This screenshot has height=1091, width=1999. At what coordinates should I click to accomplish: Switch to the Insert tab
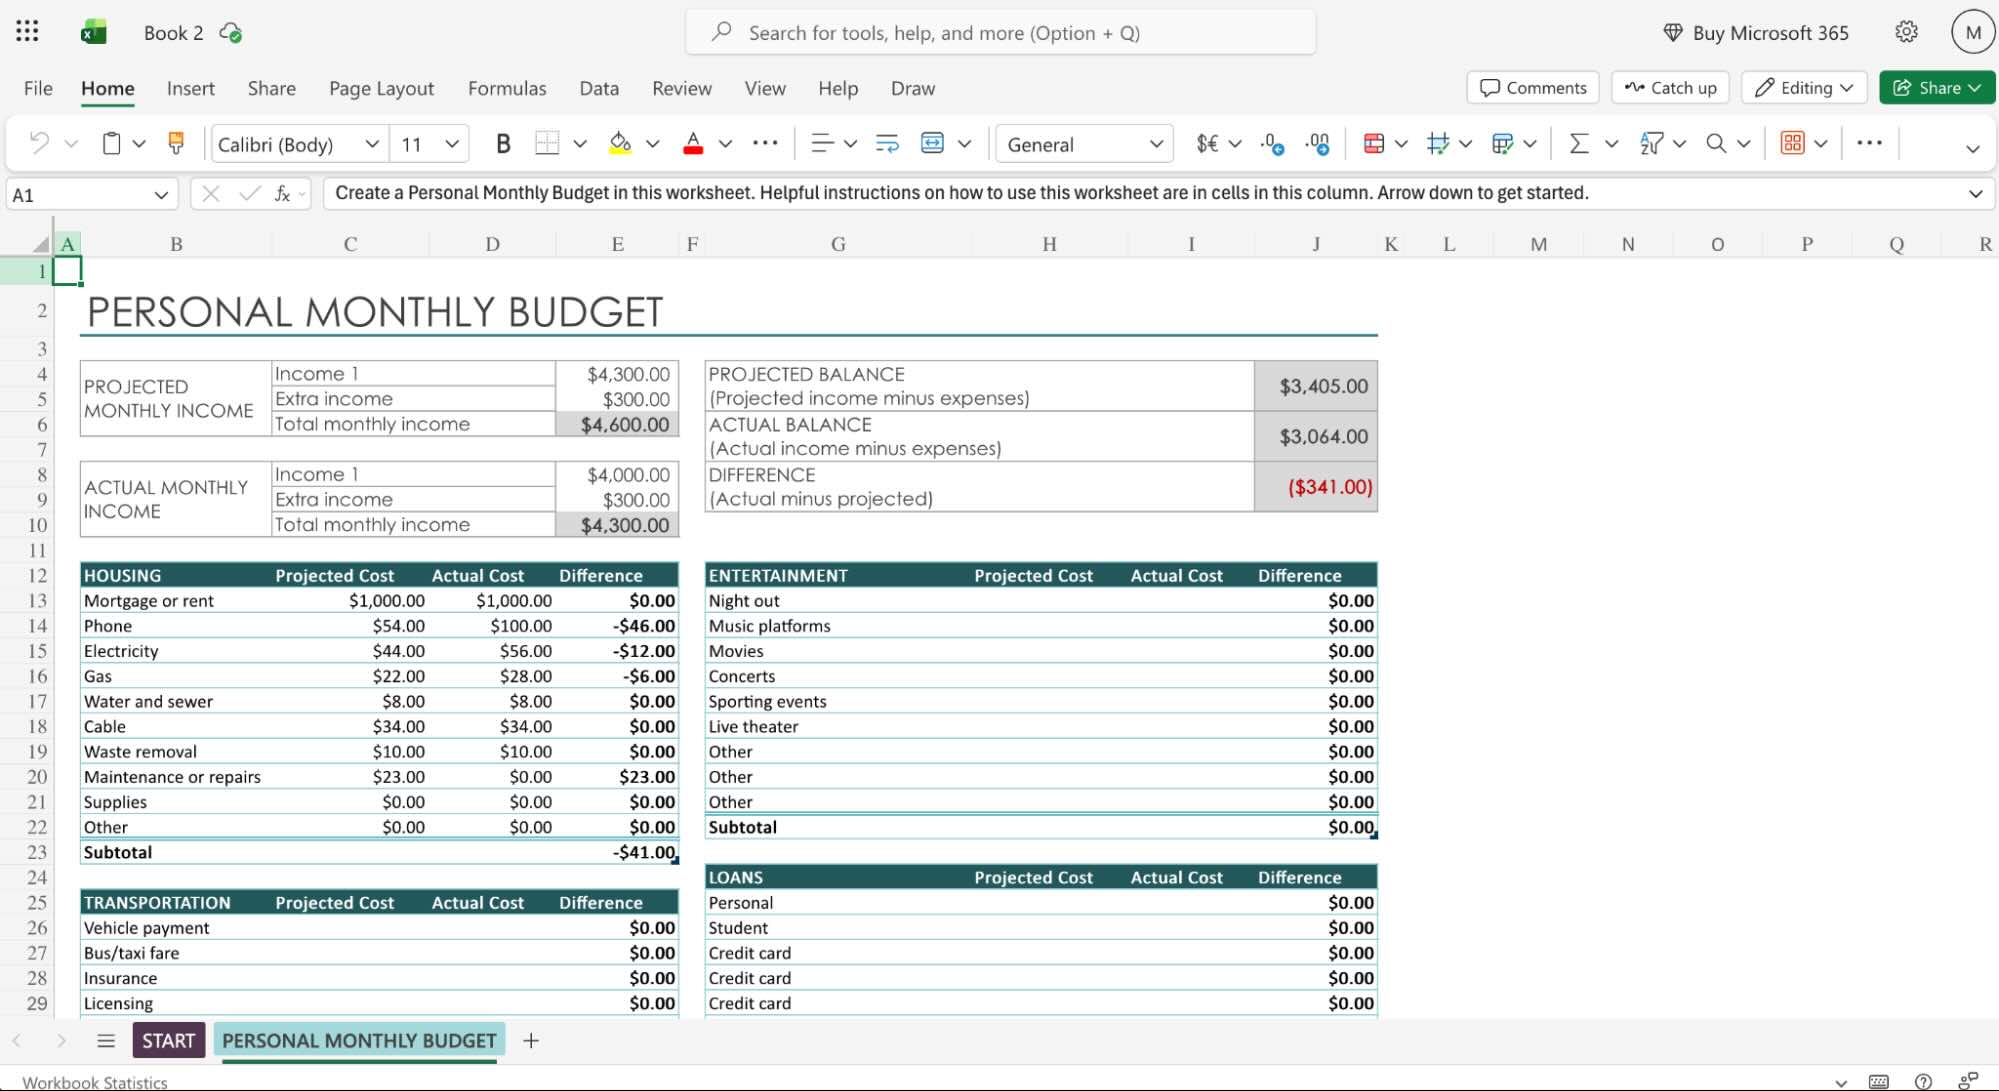tap(190, 88)
